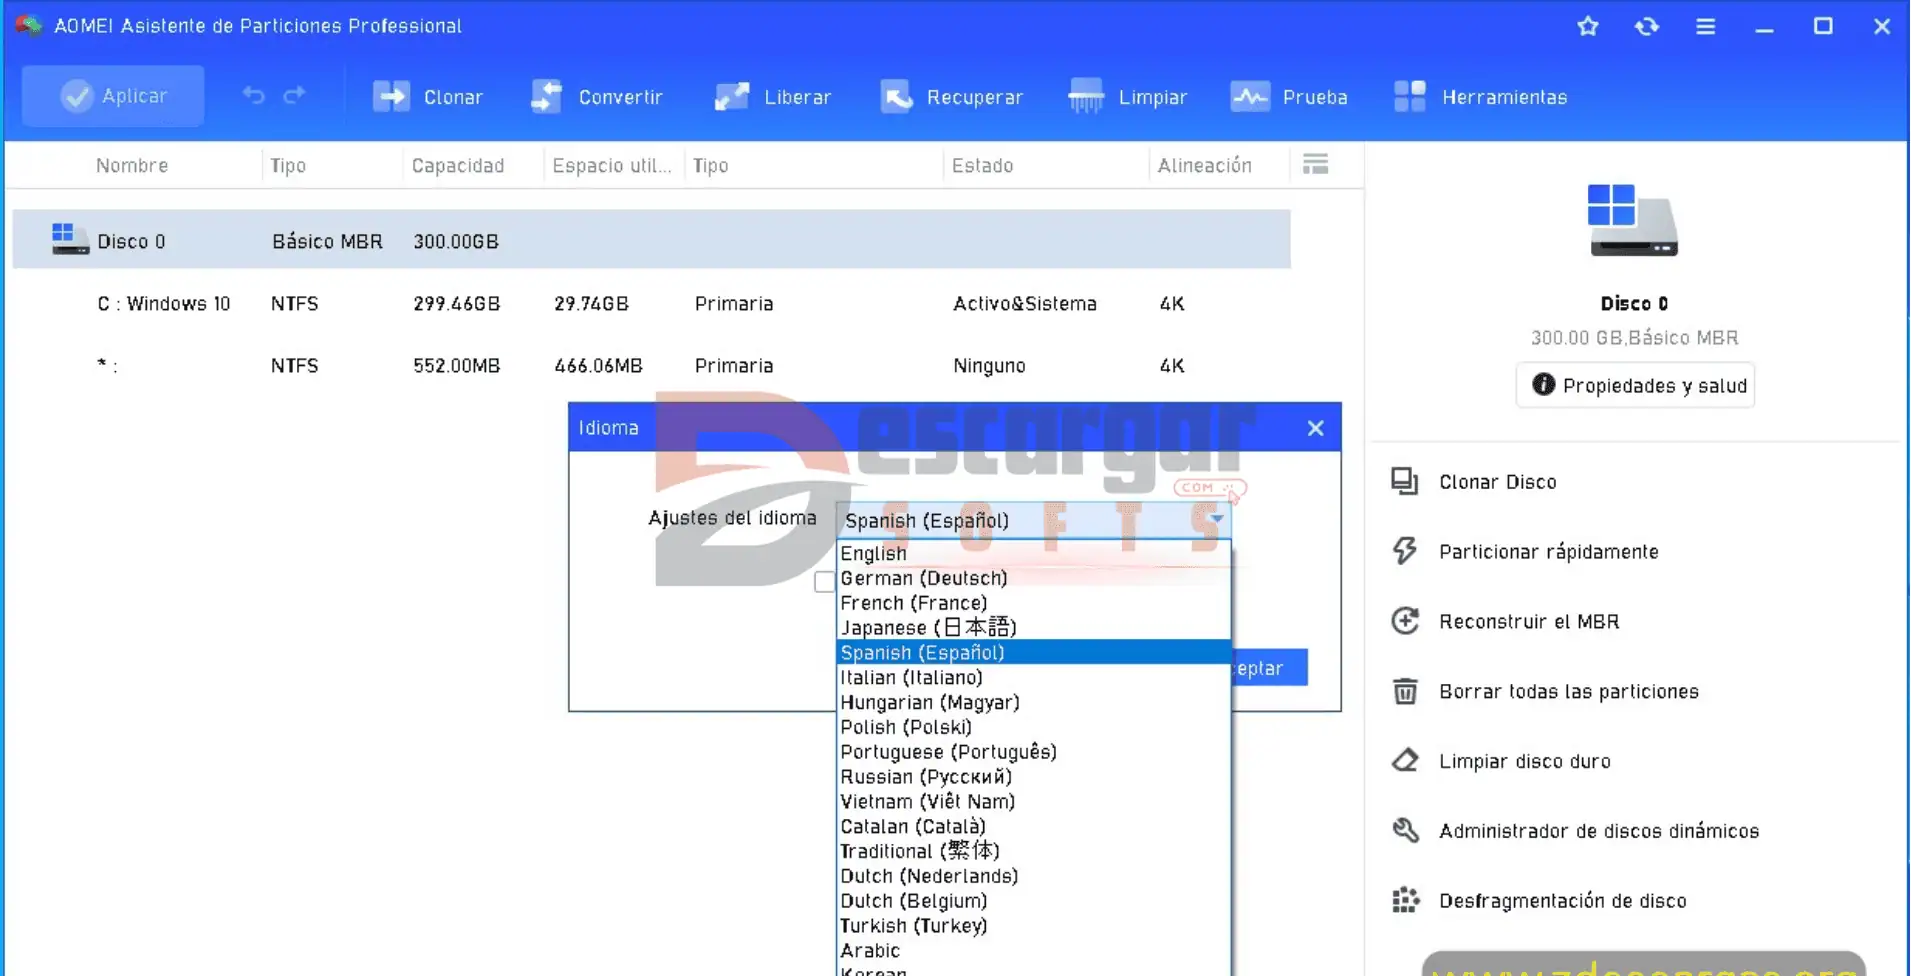1911x976 pixels.
Task: Choose French (France) from the list
Action: (1033, 603)
